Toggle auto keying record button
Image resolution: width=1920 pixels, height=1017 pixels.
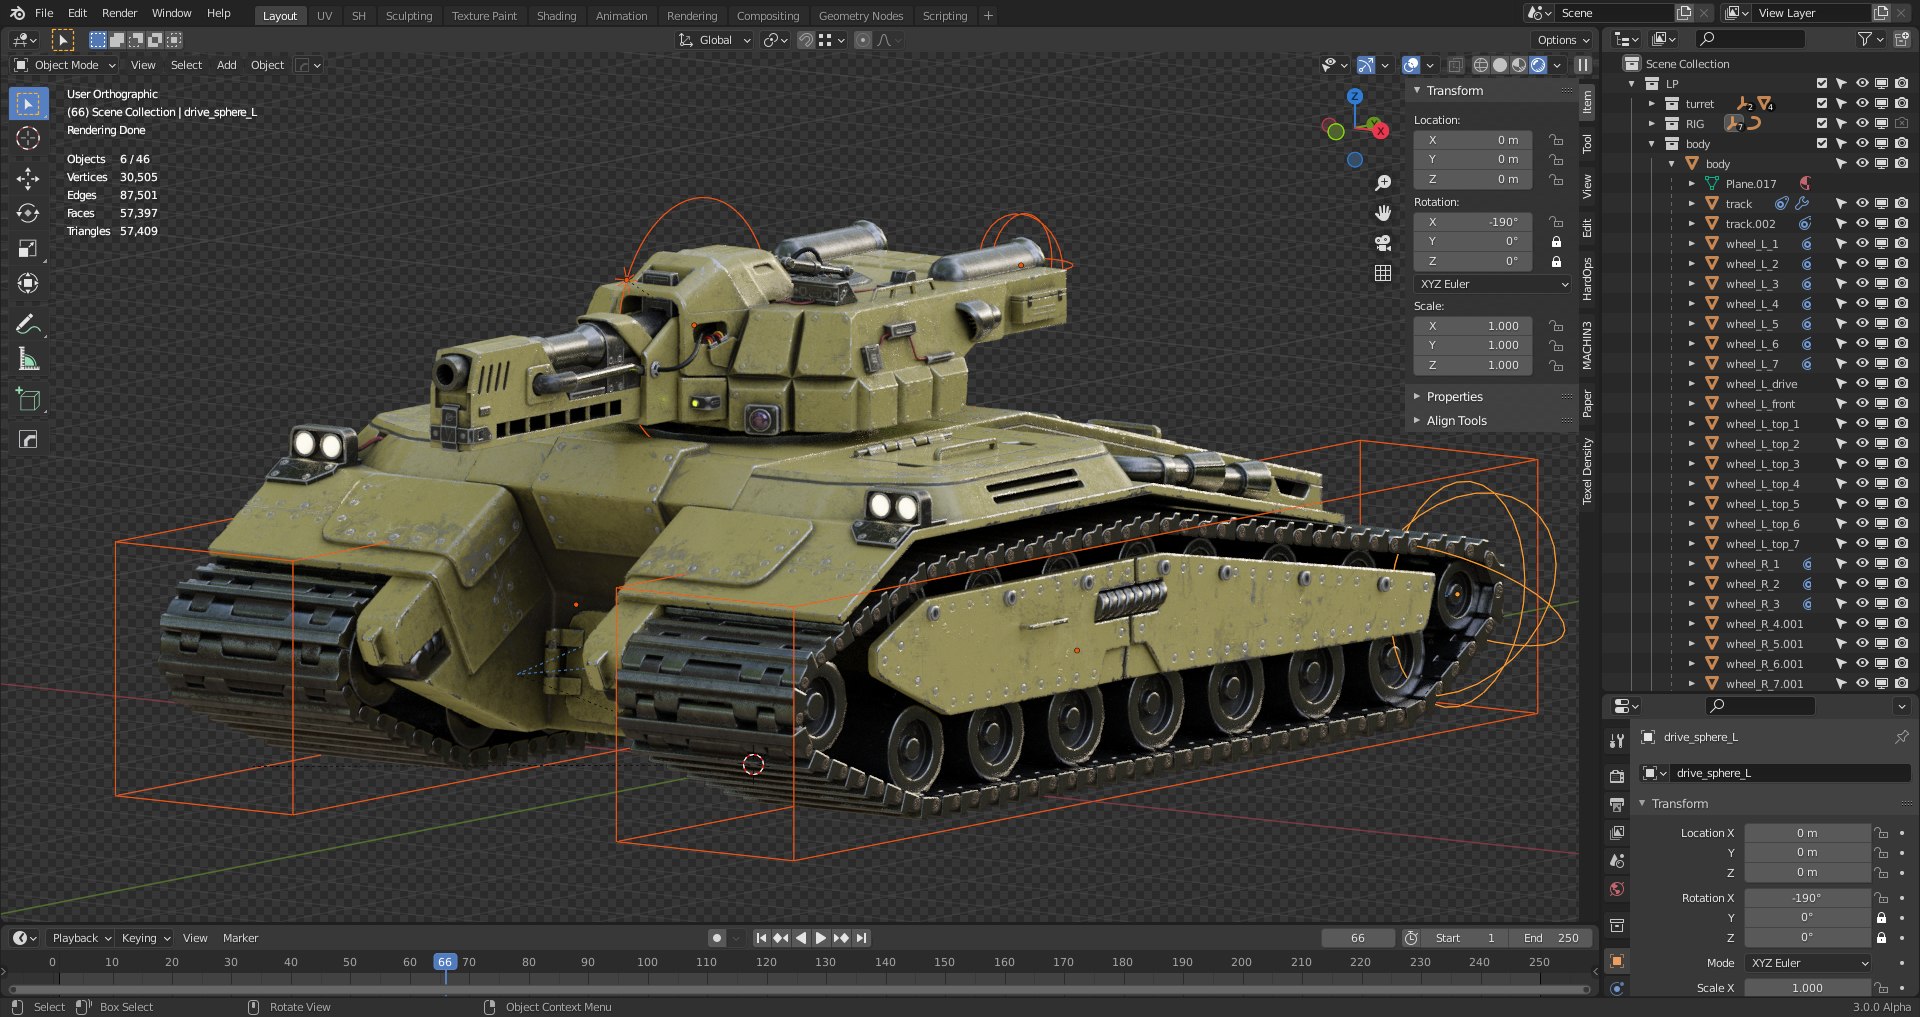(716, 938)
